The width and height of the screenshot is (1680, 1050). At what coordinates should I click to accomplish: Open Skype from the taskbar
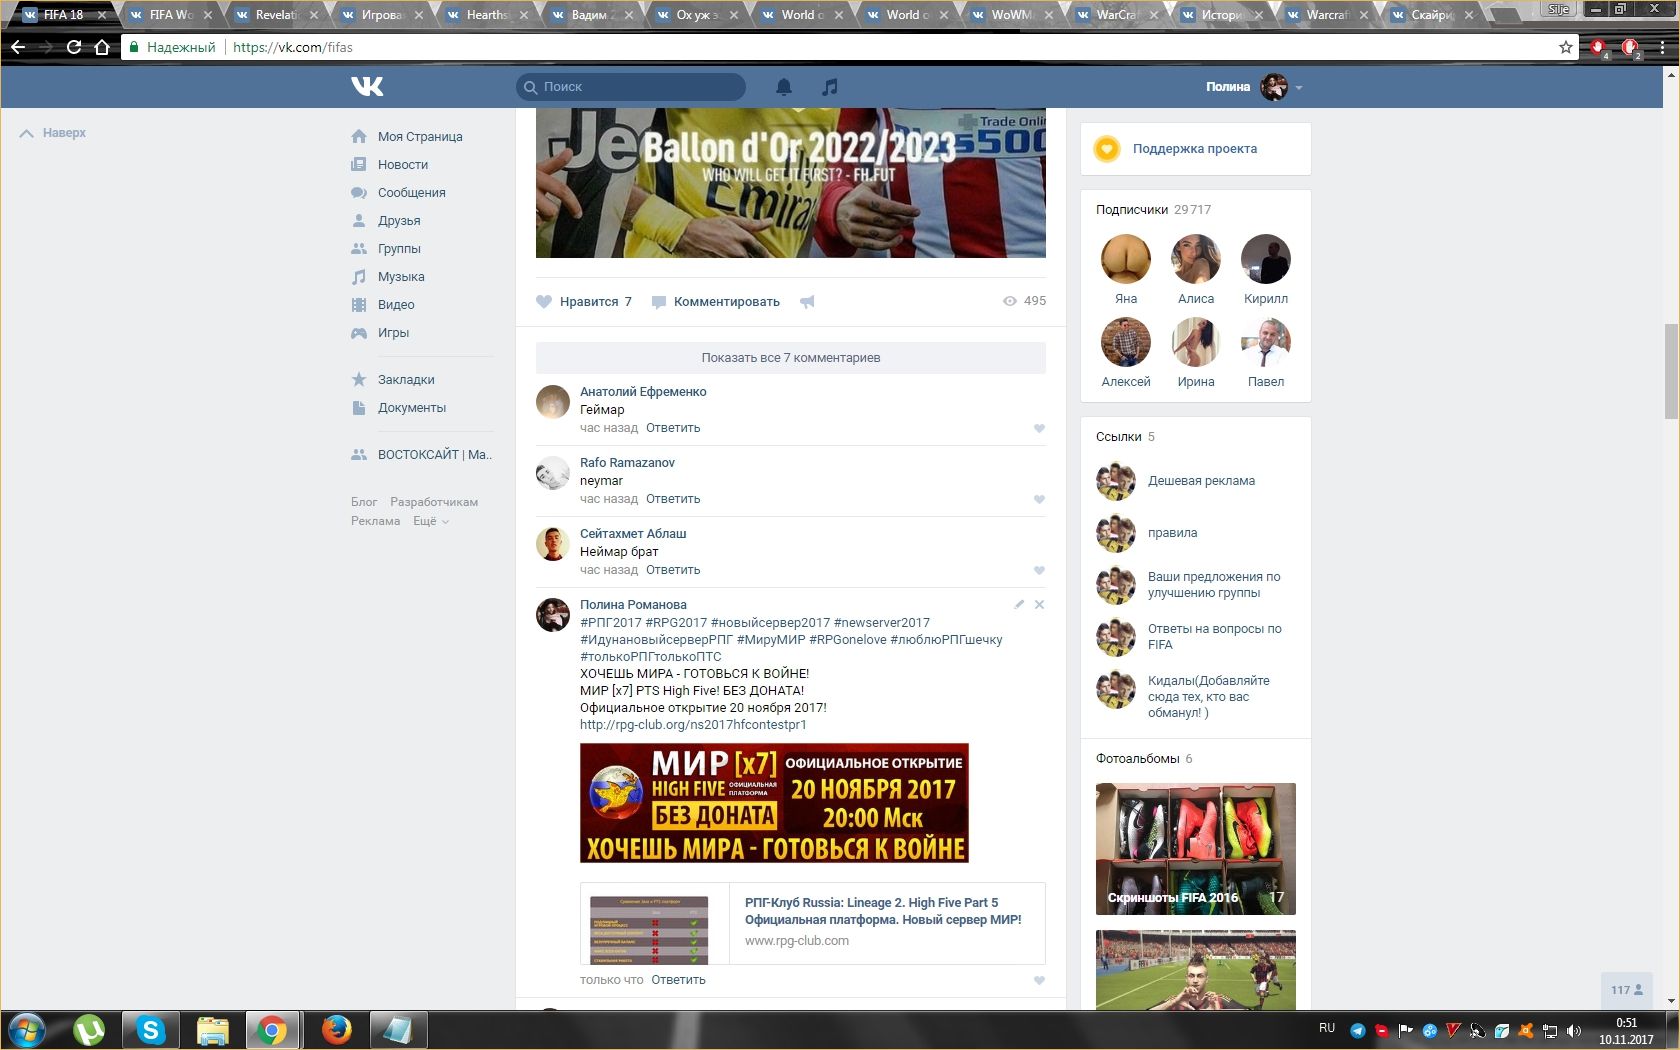(151, 1029)
